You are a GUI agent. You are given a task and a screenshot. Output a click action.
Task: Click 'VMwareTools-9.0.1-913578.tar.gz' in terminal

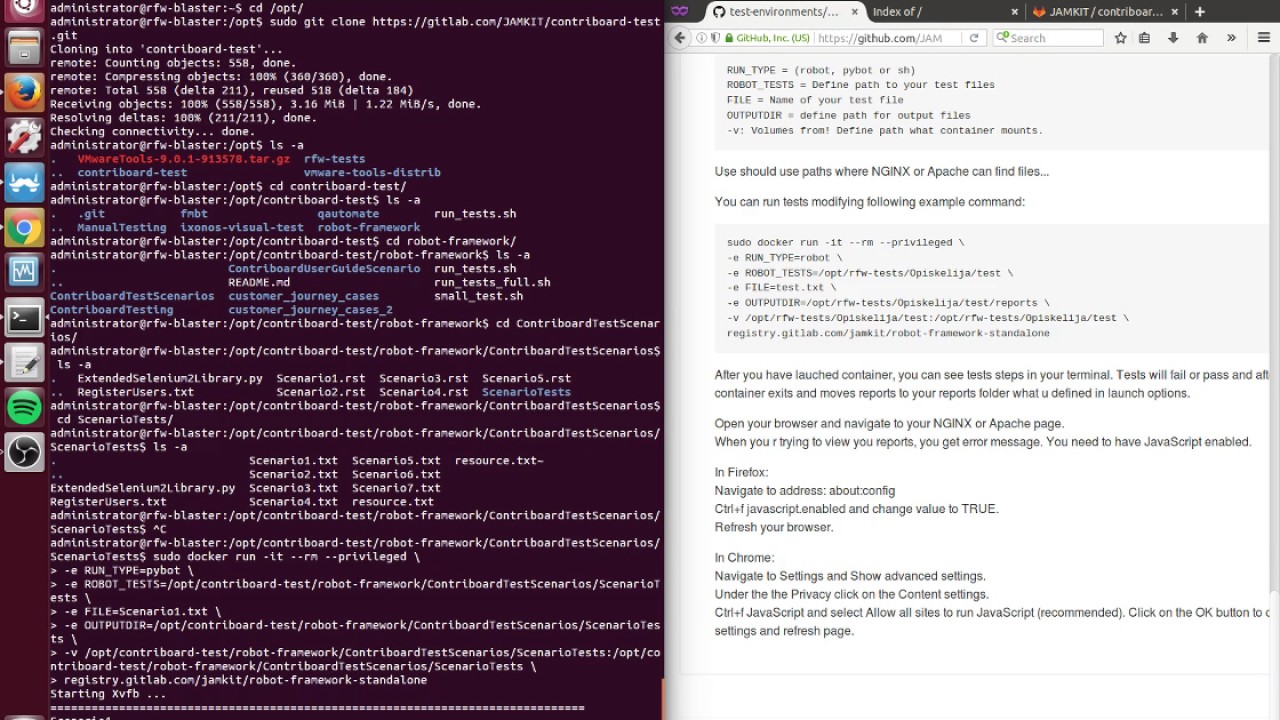(184, 159)
